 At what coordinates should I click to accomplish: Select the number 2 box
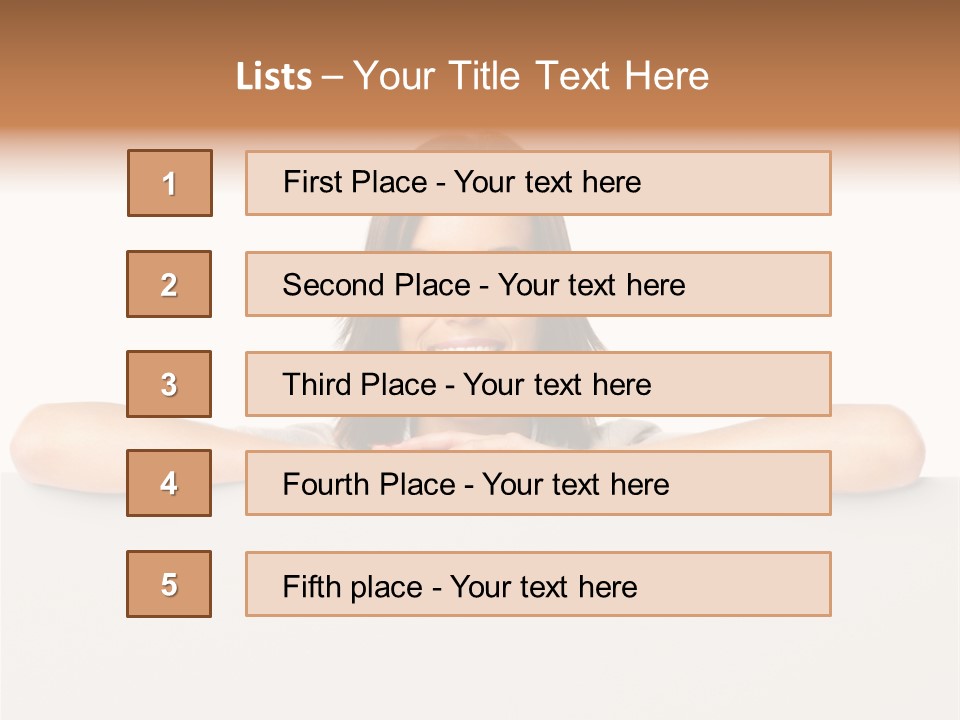(169, 284)
